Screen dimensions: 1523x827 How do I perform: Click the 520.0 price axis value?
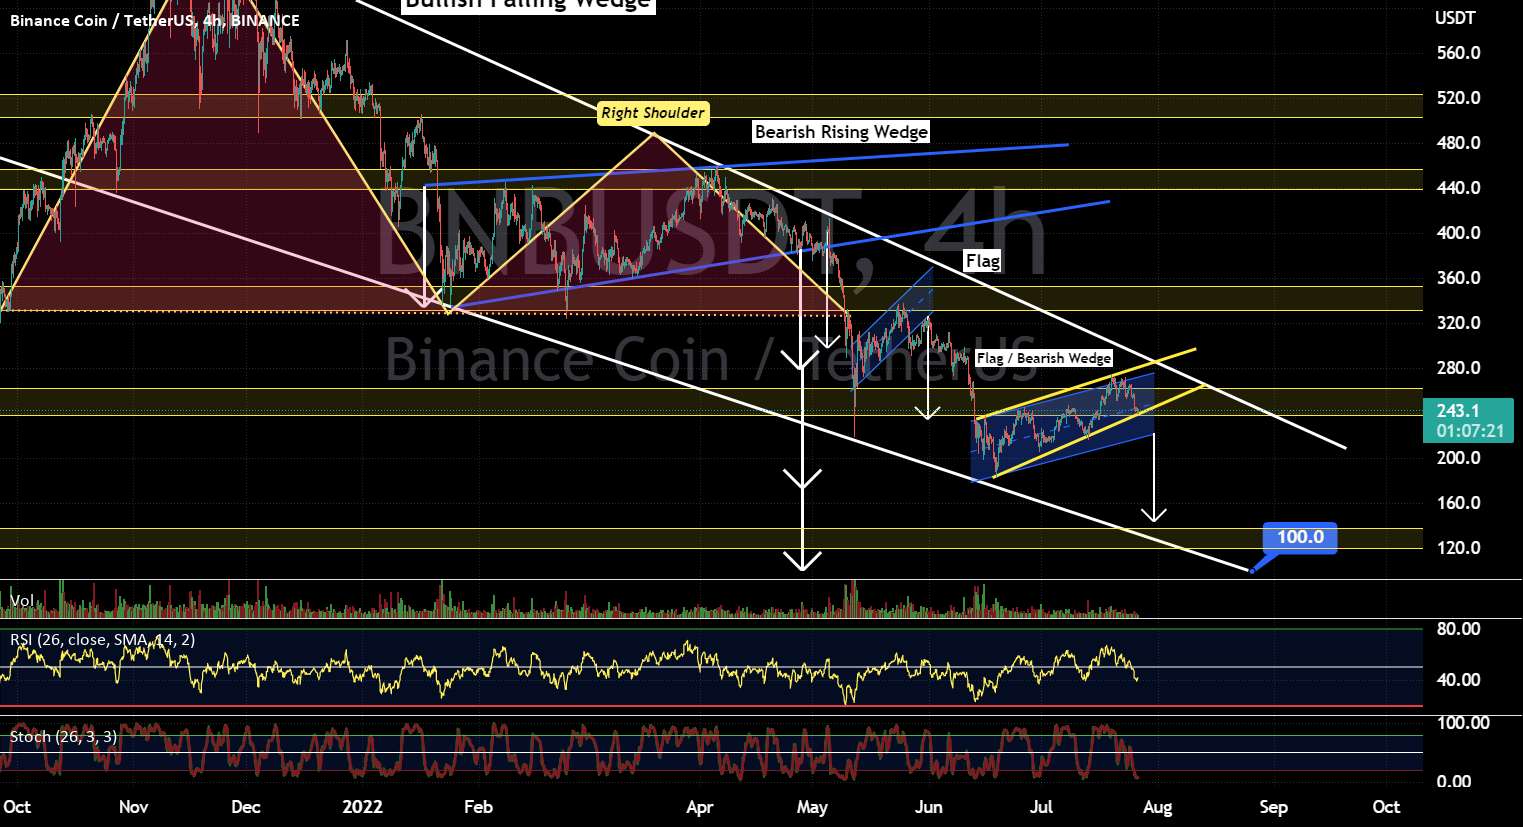[1458, 98]
